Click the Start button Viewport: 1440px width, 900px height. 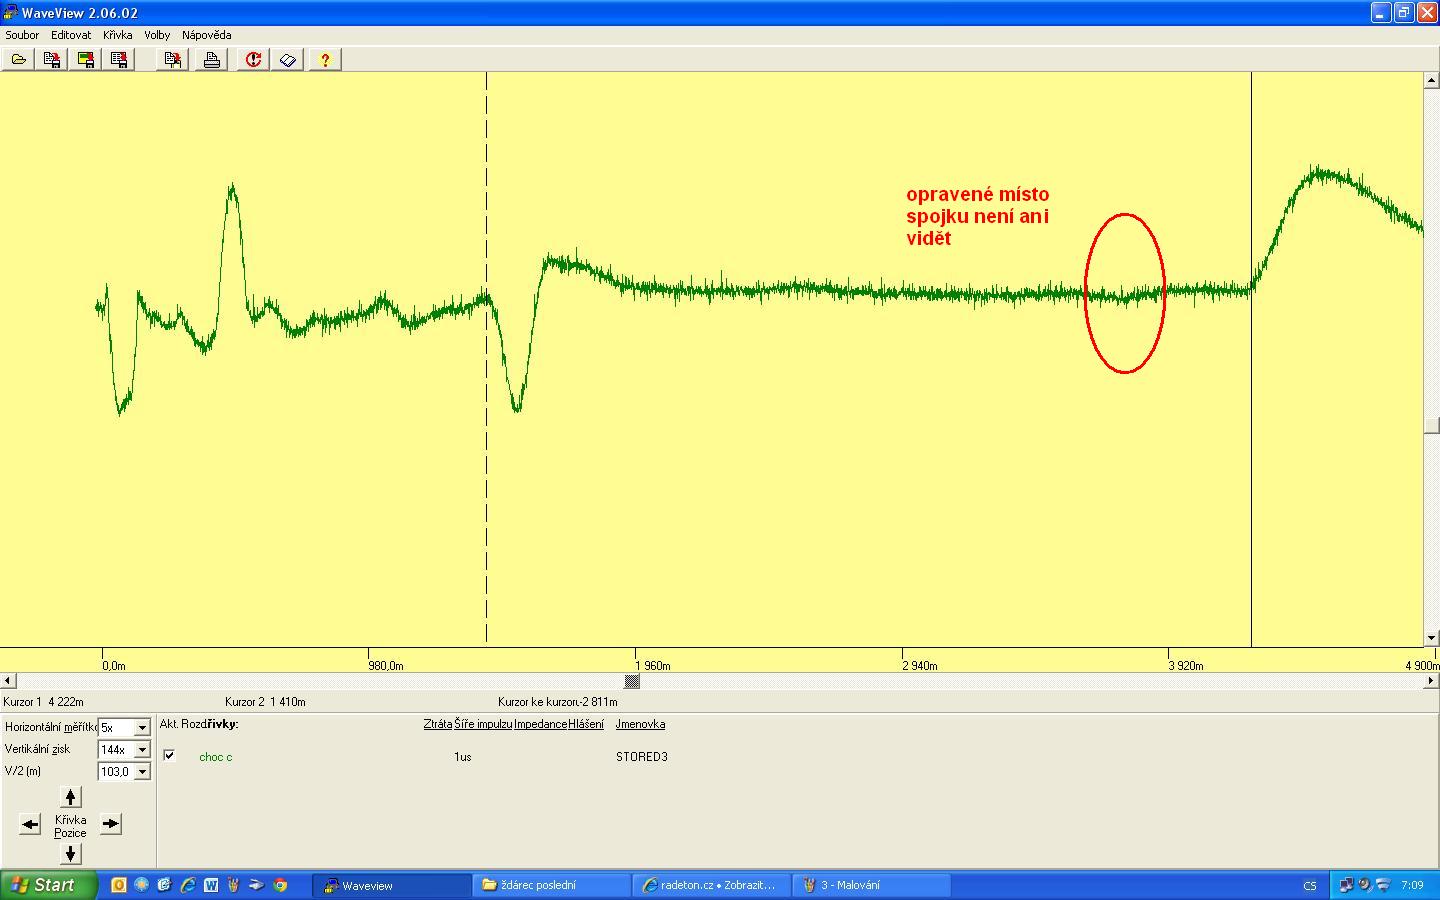(x=49, y=885)
